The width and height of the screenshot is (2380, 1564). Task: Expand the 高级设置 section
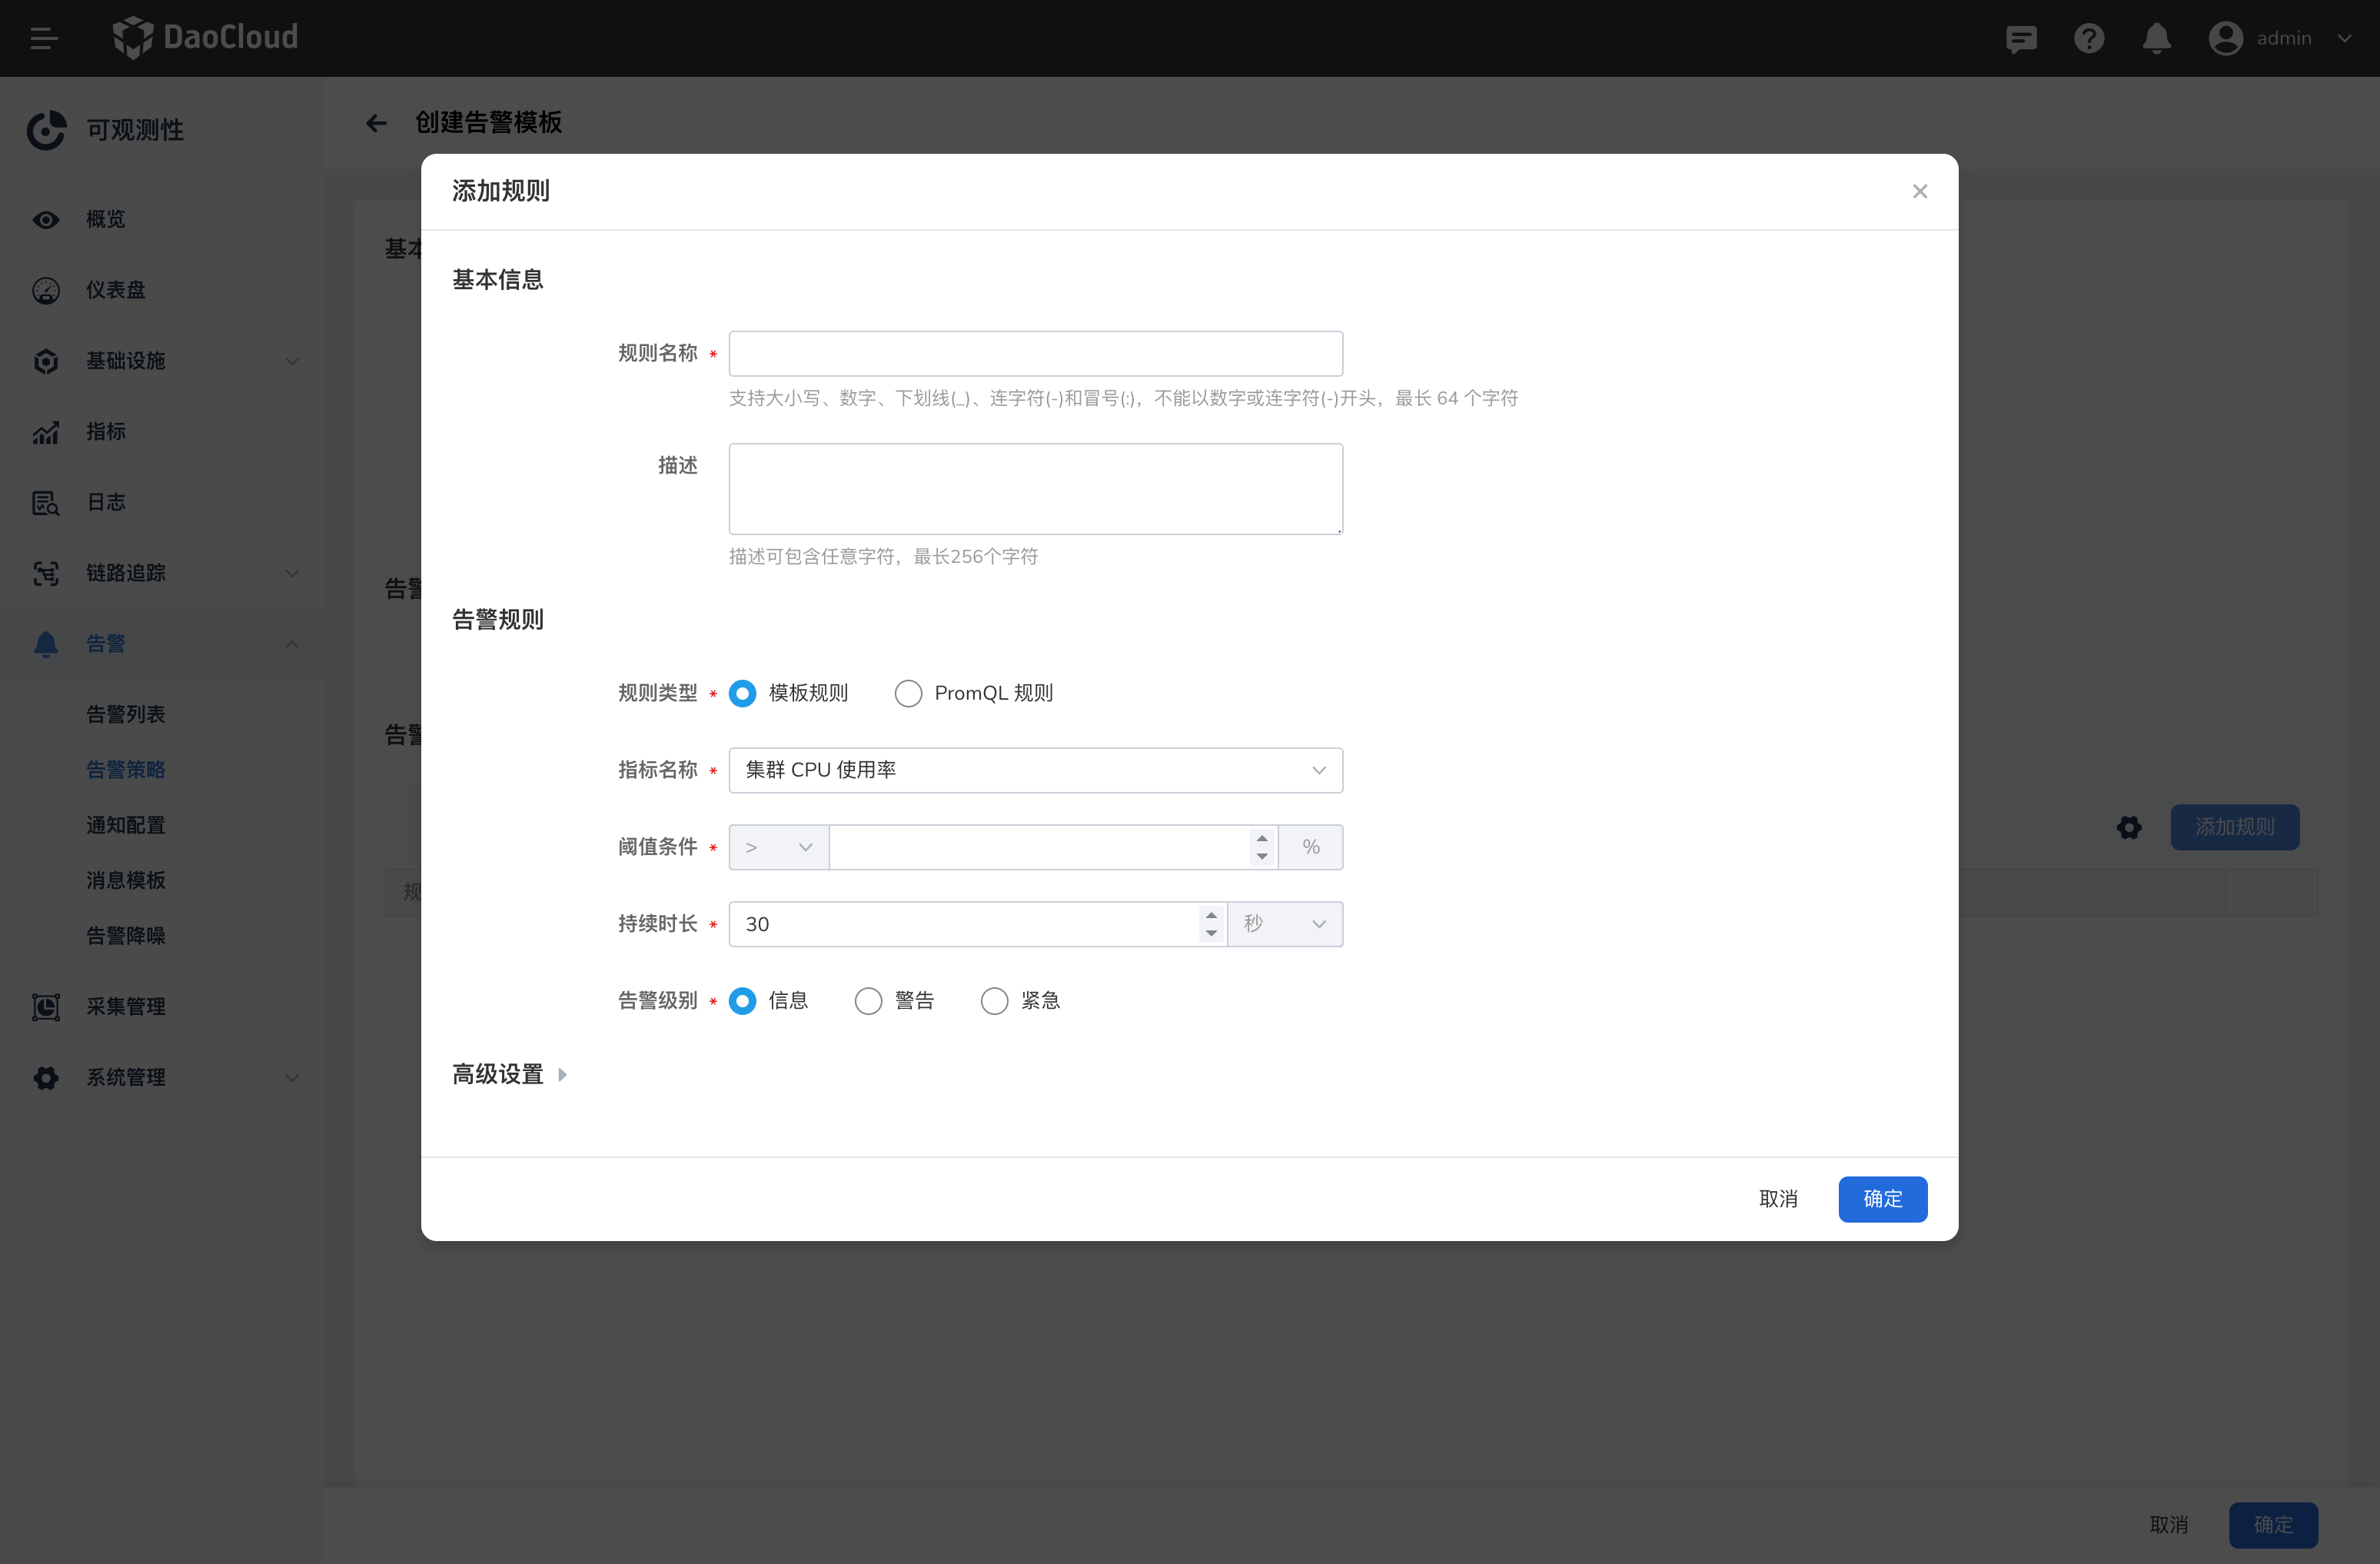[x=510, y=1074]
